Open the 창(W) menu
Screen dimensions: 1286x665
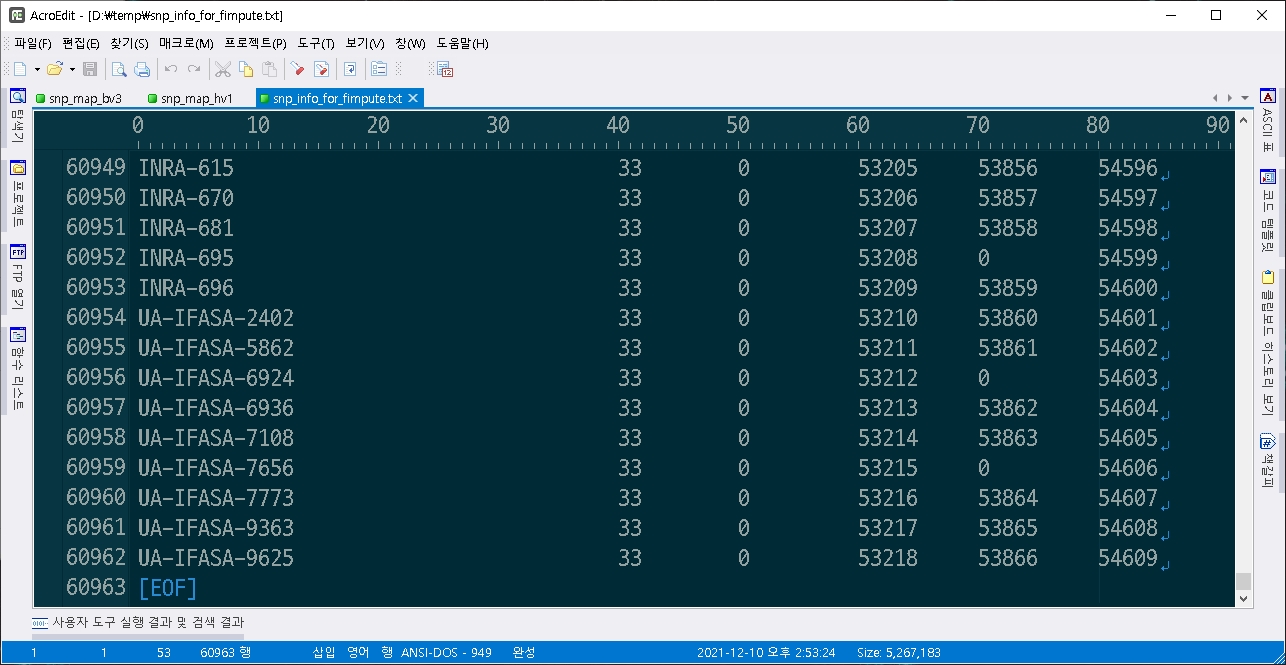tap(410, 43)
